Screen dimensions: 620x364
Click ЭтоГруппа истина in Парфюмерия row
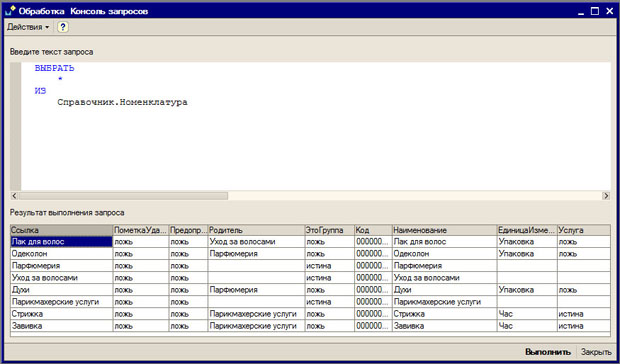330,266
